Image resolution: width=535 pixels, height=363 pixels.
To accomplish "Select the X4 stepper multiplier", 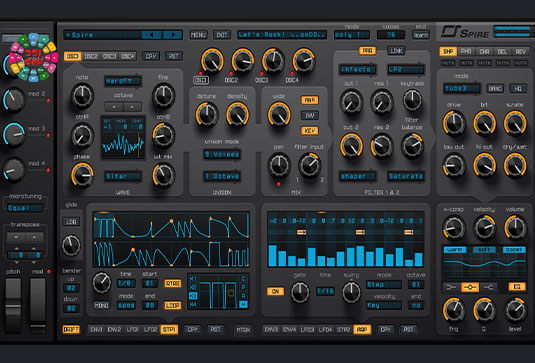I will click(193, 304).
